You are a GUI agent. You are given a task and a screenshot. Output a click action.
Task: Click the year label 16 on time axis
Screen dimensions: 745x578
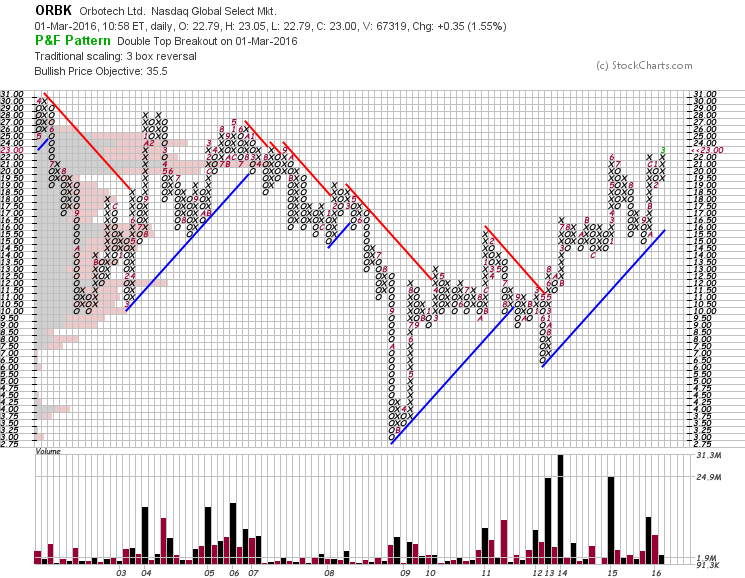point(656,573)
